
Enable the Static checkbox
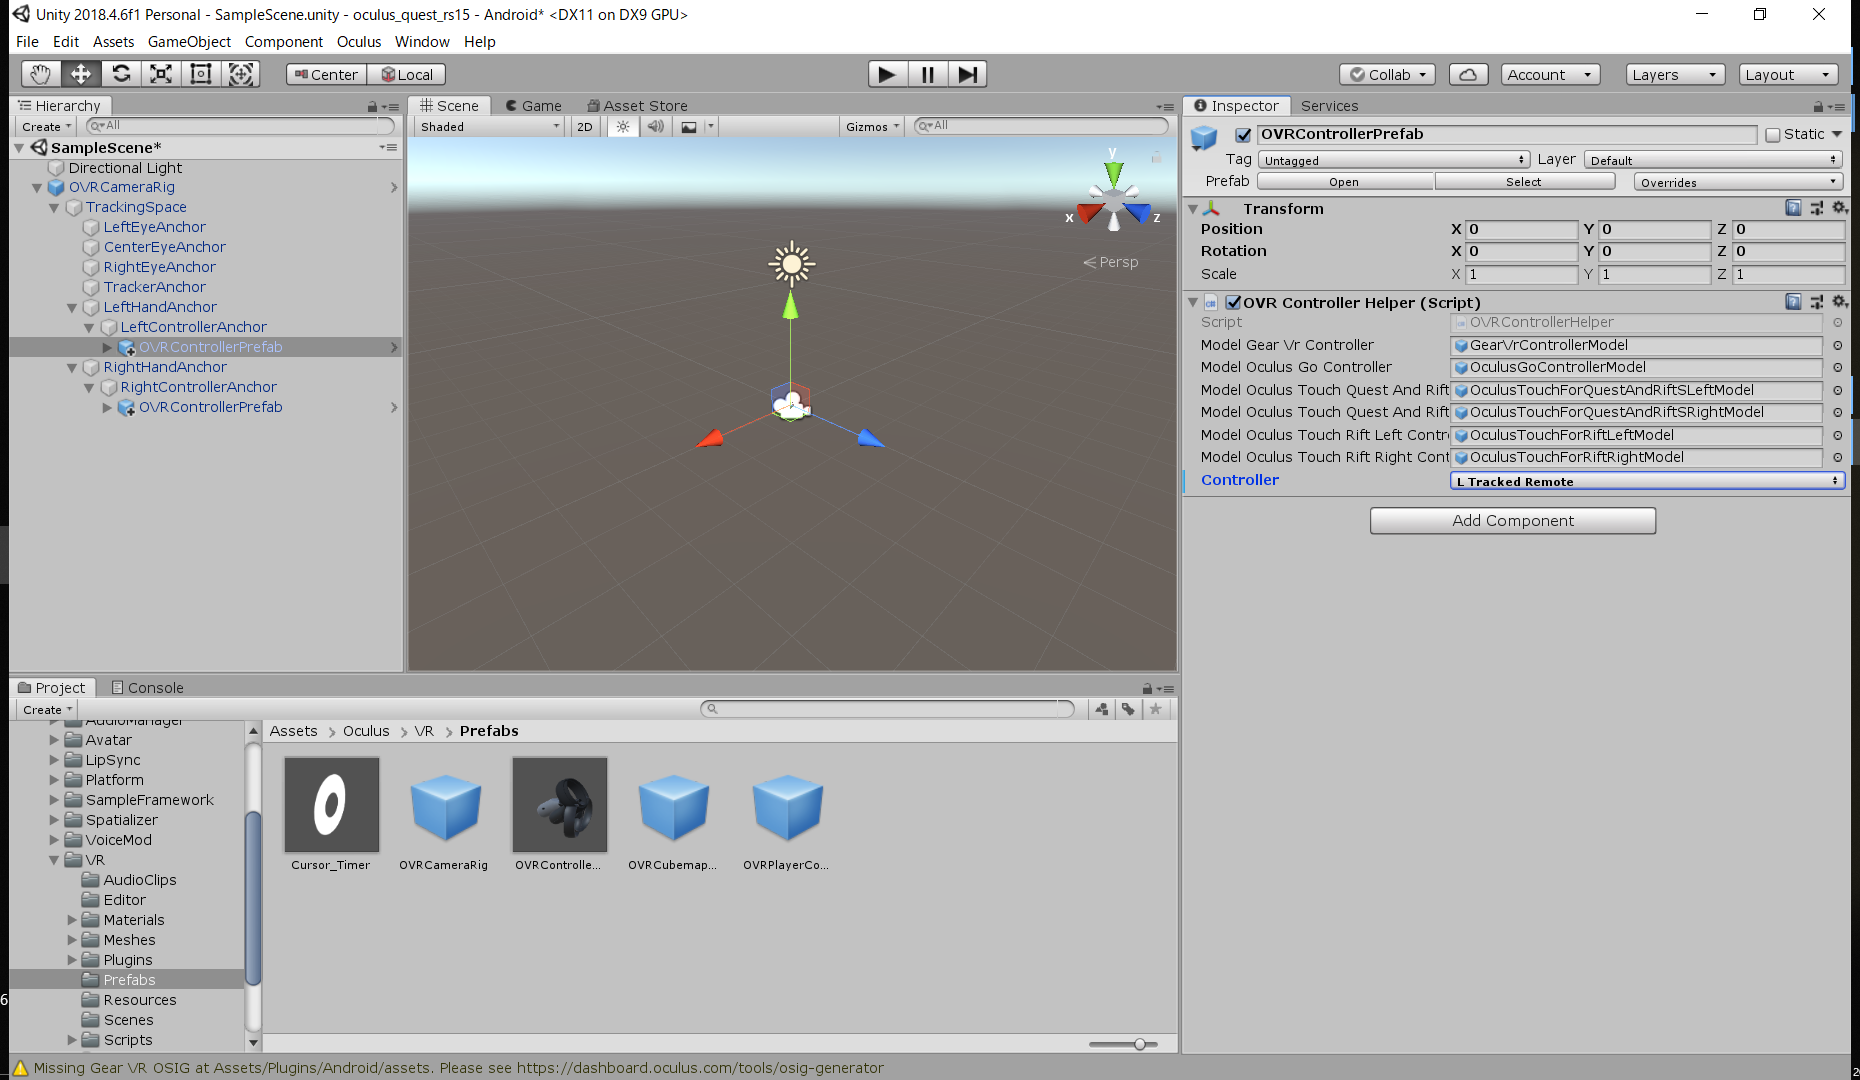point(1773,135)
